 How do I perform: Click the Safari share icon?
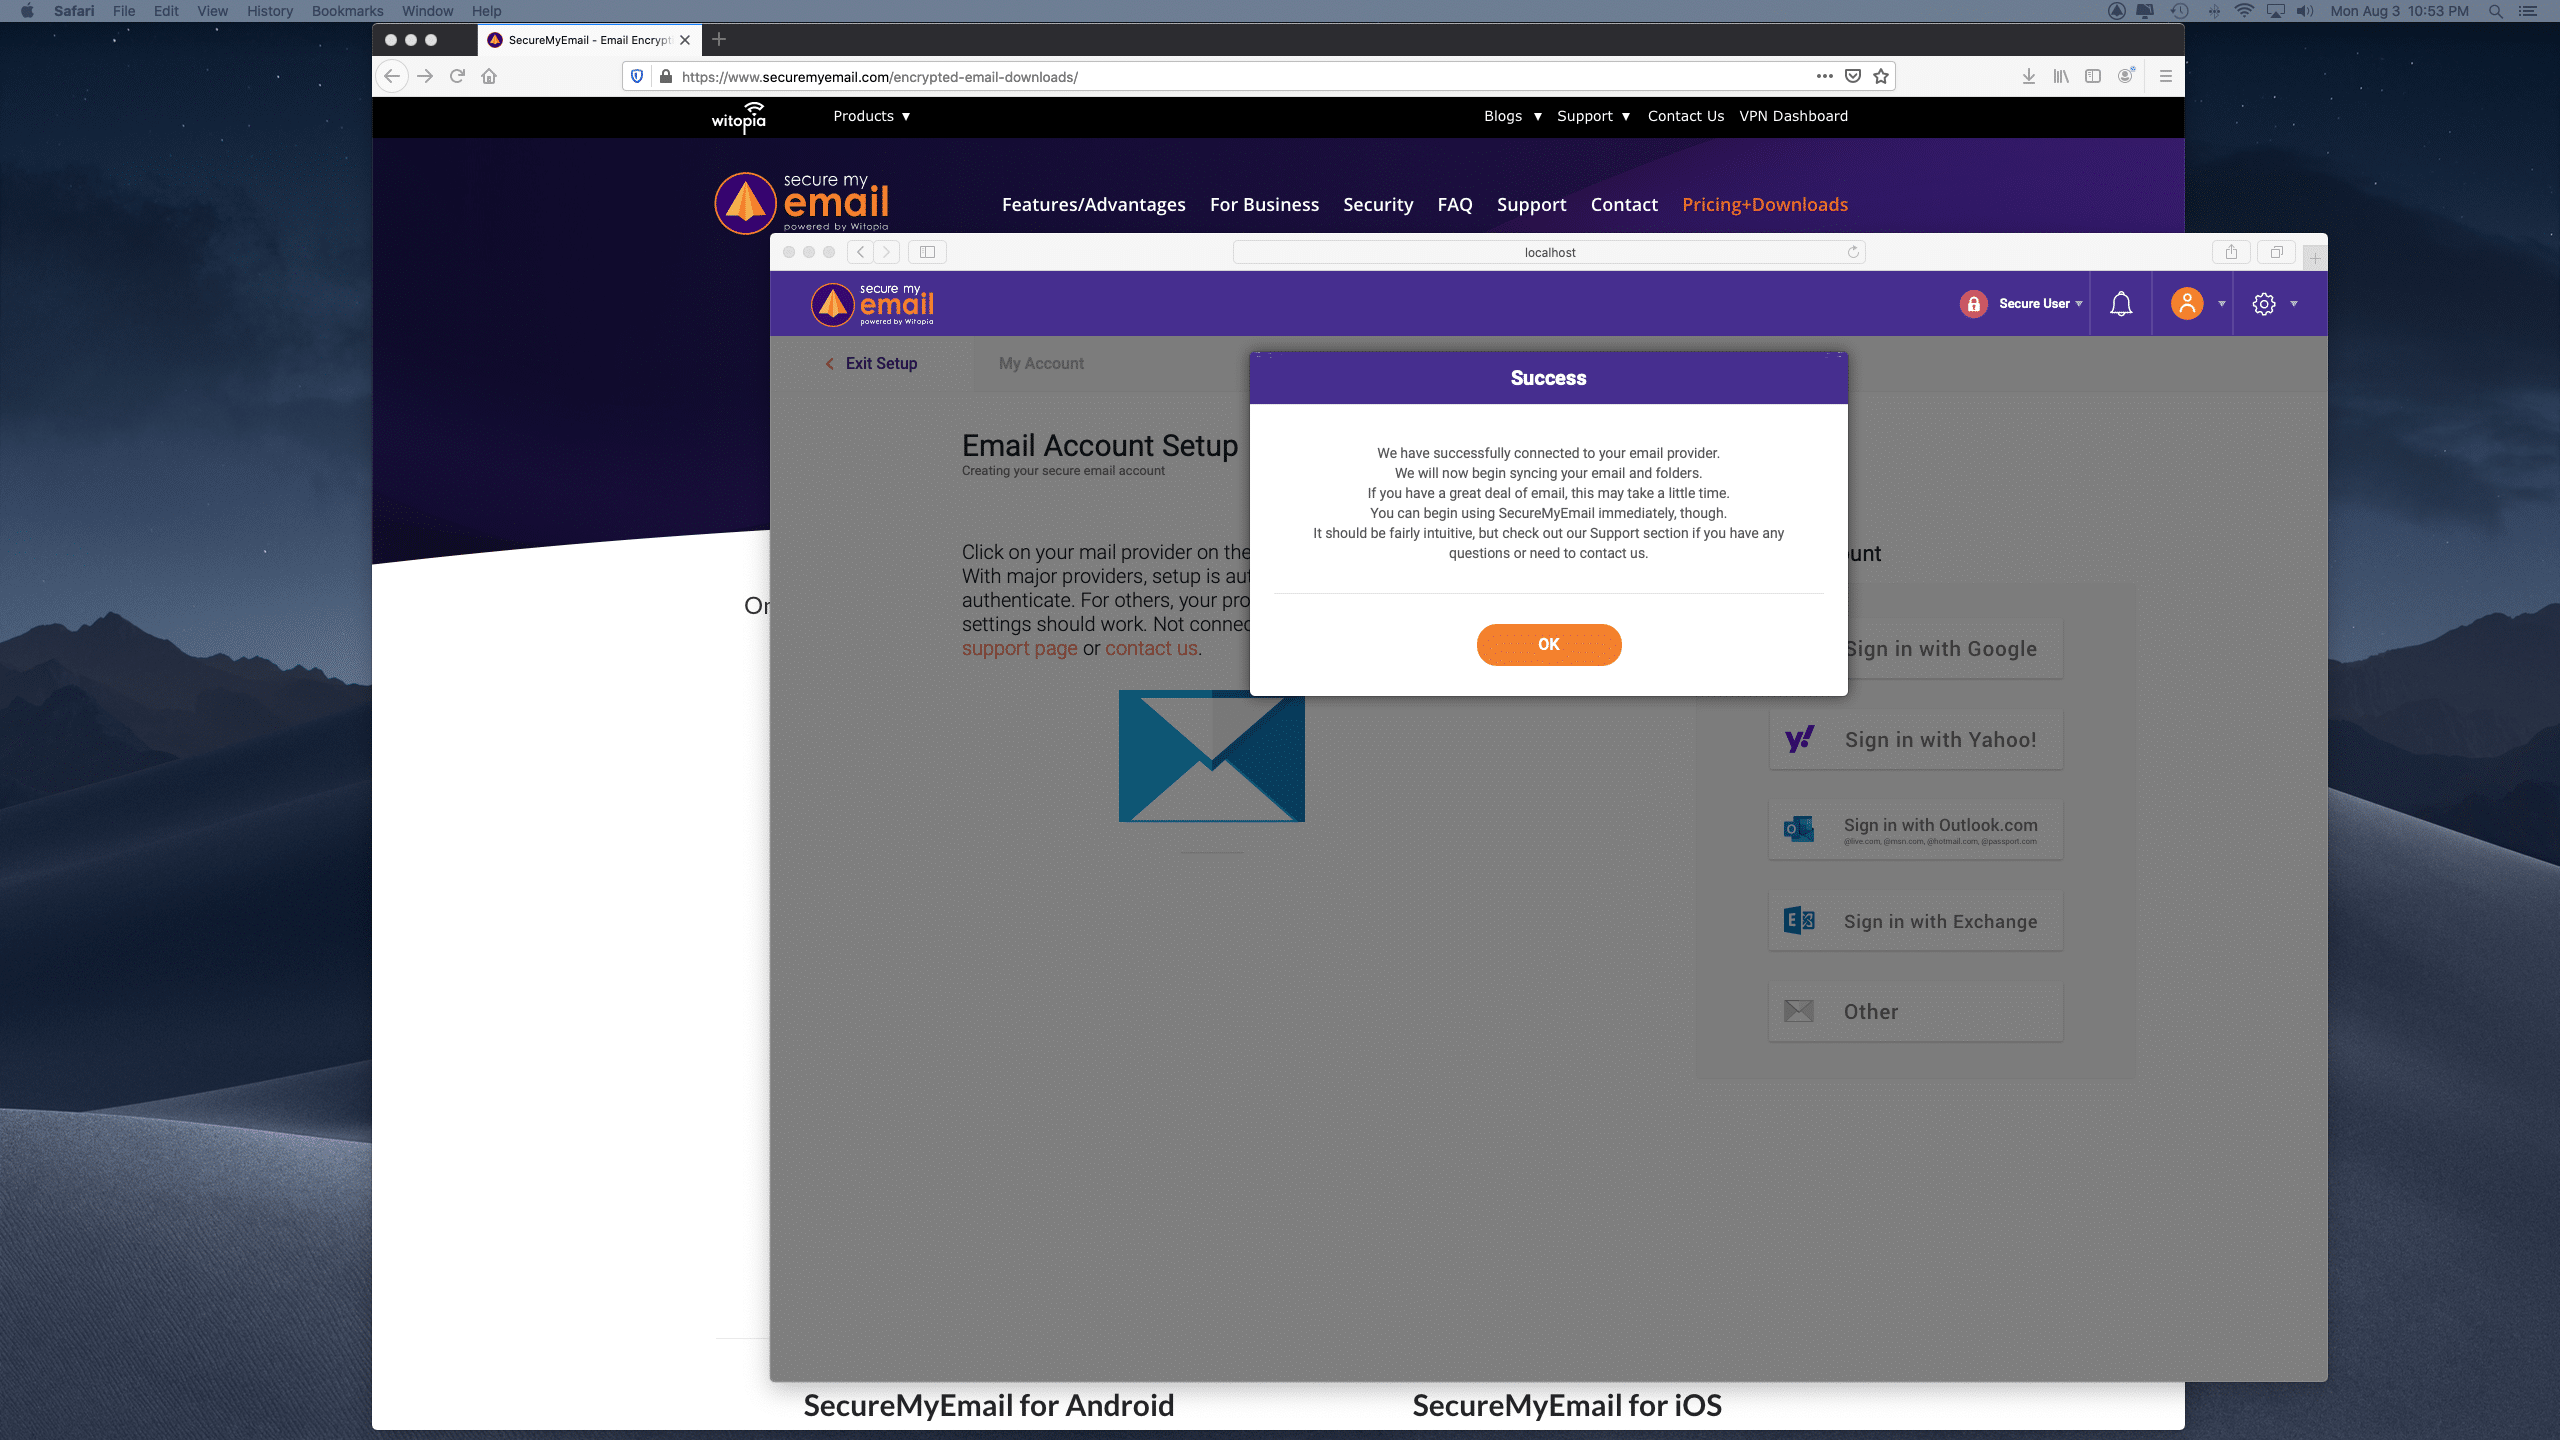click(2231, 252)
